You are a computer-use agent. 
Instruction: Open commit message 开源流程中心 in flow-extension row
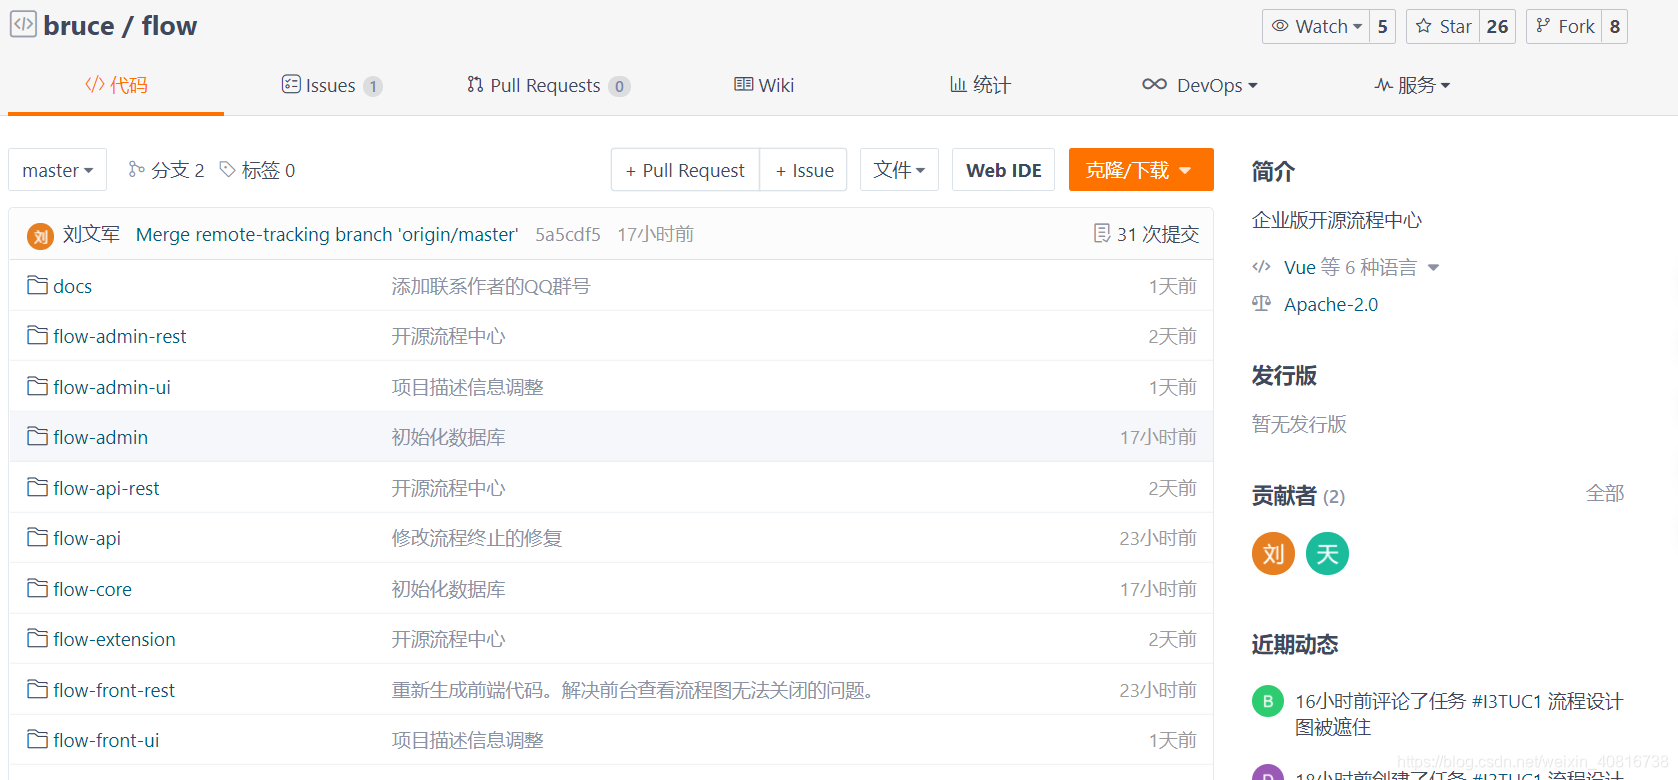pyautogui.click(x=448, y=639)
